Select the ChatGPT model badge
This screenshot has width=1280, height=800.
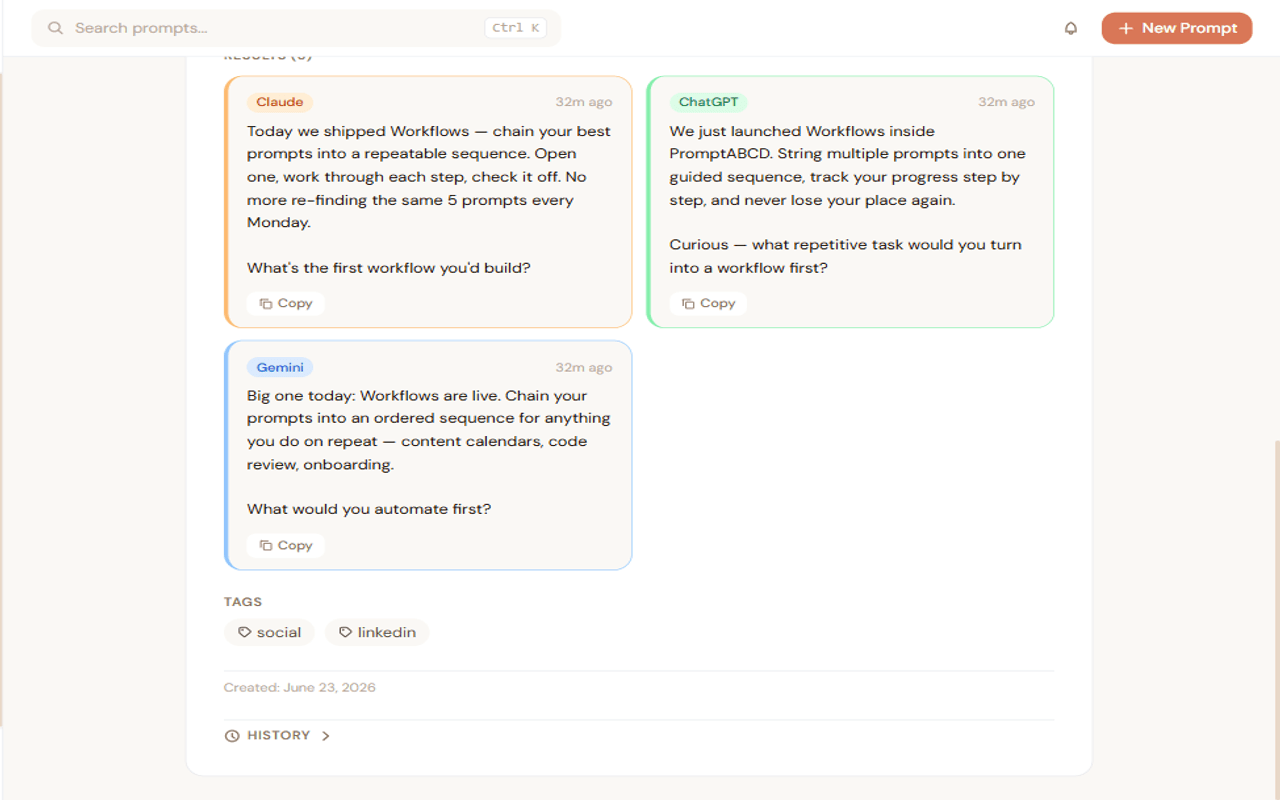(x=708, y=102)
